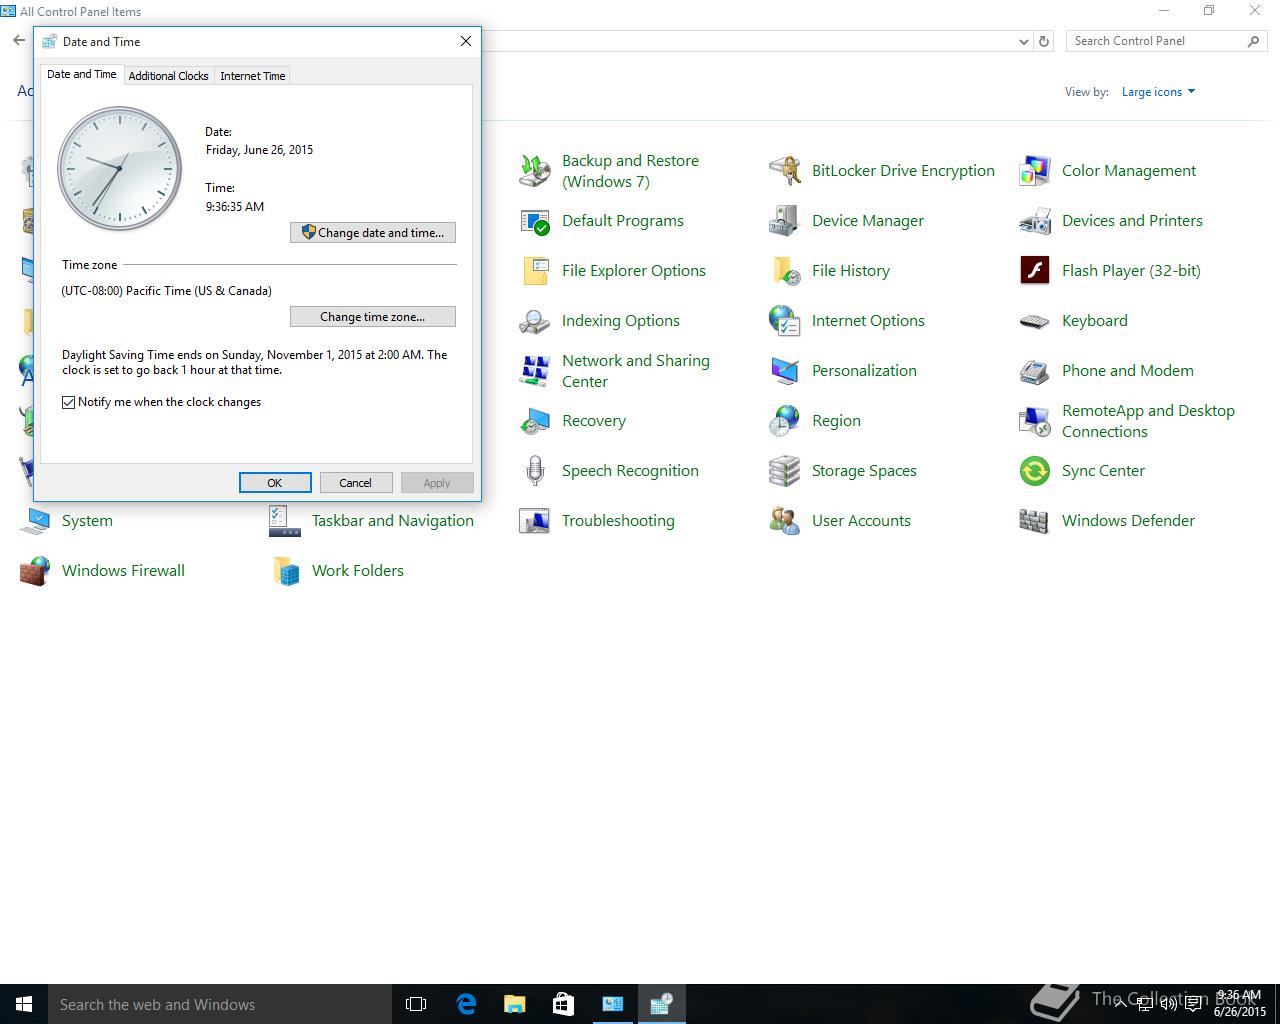This screenshot has height=1024, width=1280.
Task: Select the Date and Time tab
Action: pos(82,74)
